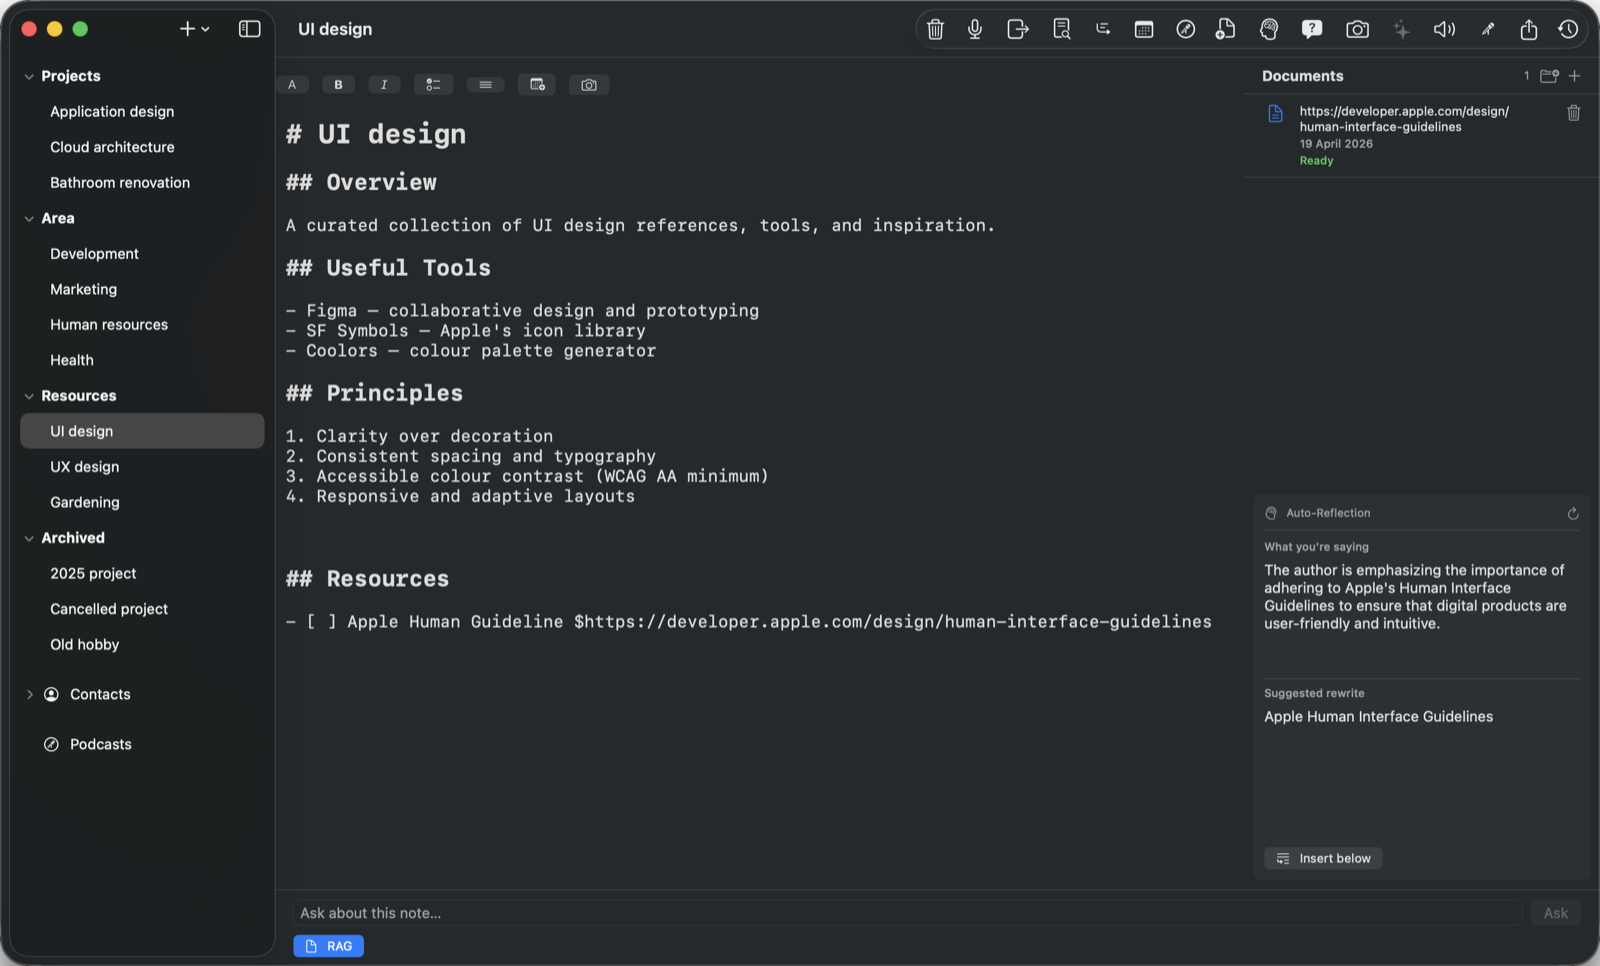Start voice dictation with the microphone icon
1600x966 pixels.
click(975, 29)
